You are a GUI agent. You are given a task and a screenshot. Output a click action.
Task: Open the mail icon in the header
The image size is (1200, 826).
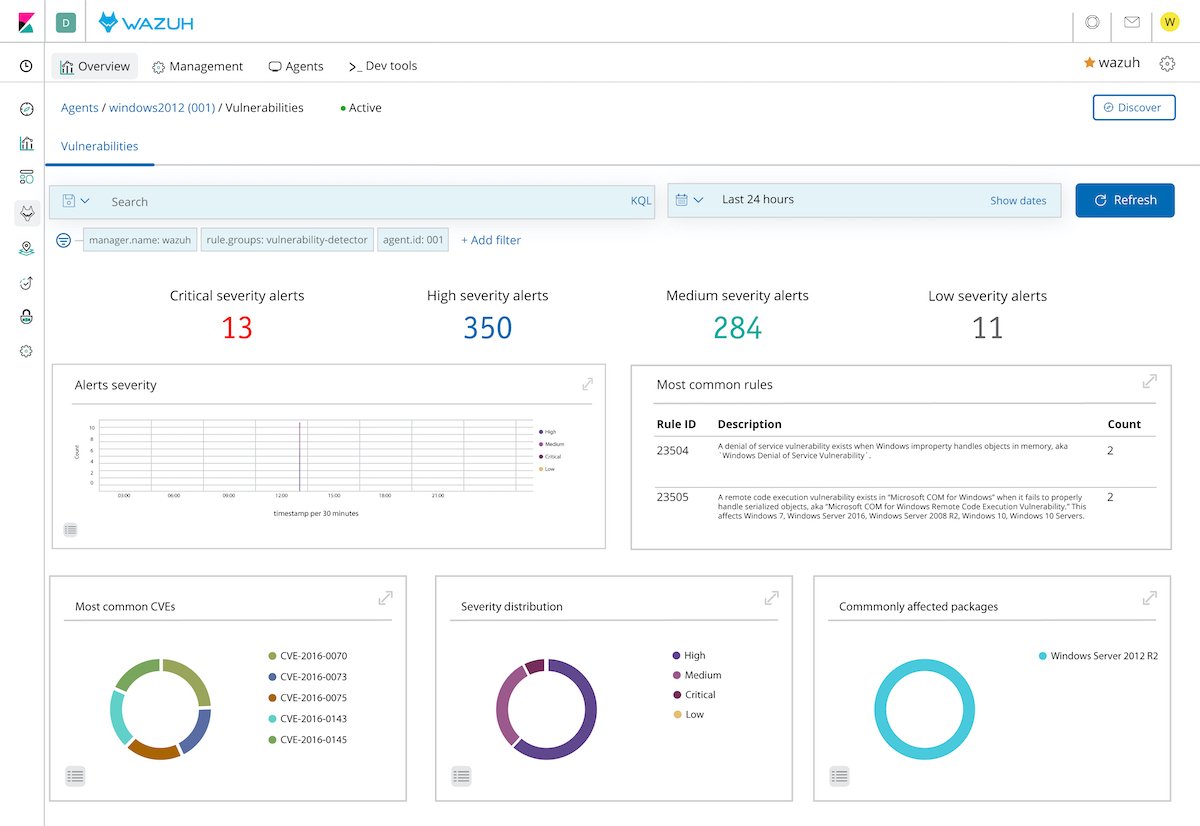(x=1132, y=22)
